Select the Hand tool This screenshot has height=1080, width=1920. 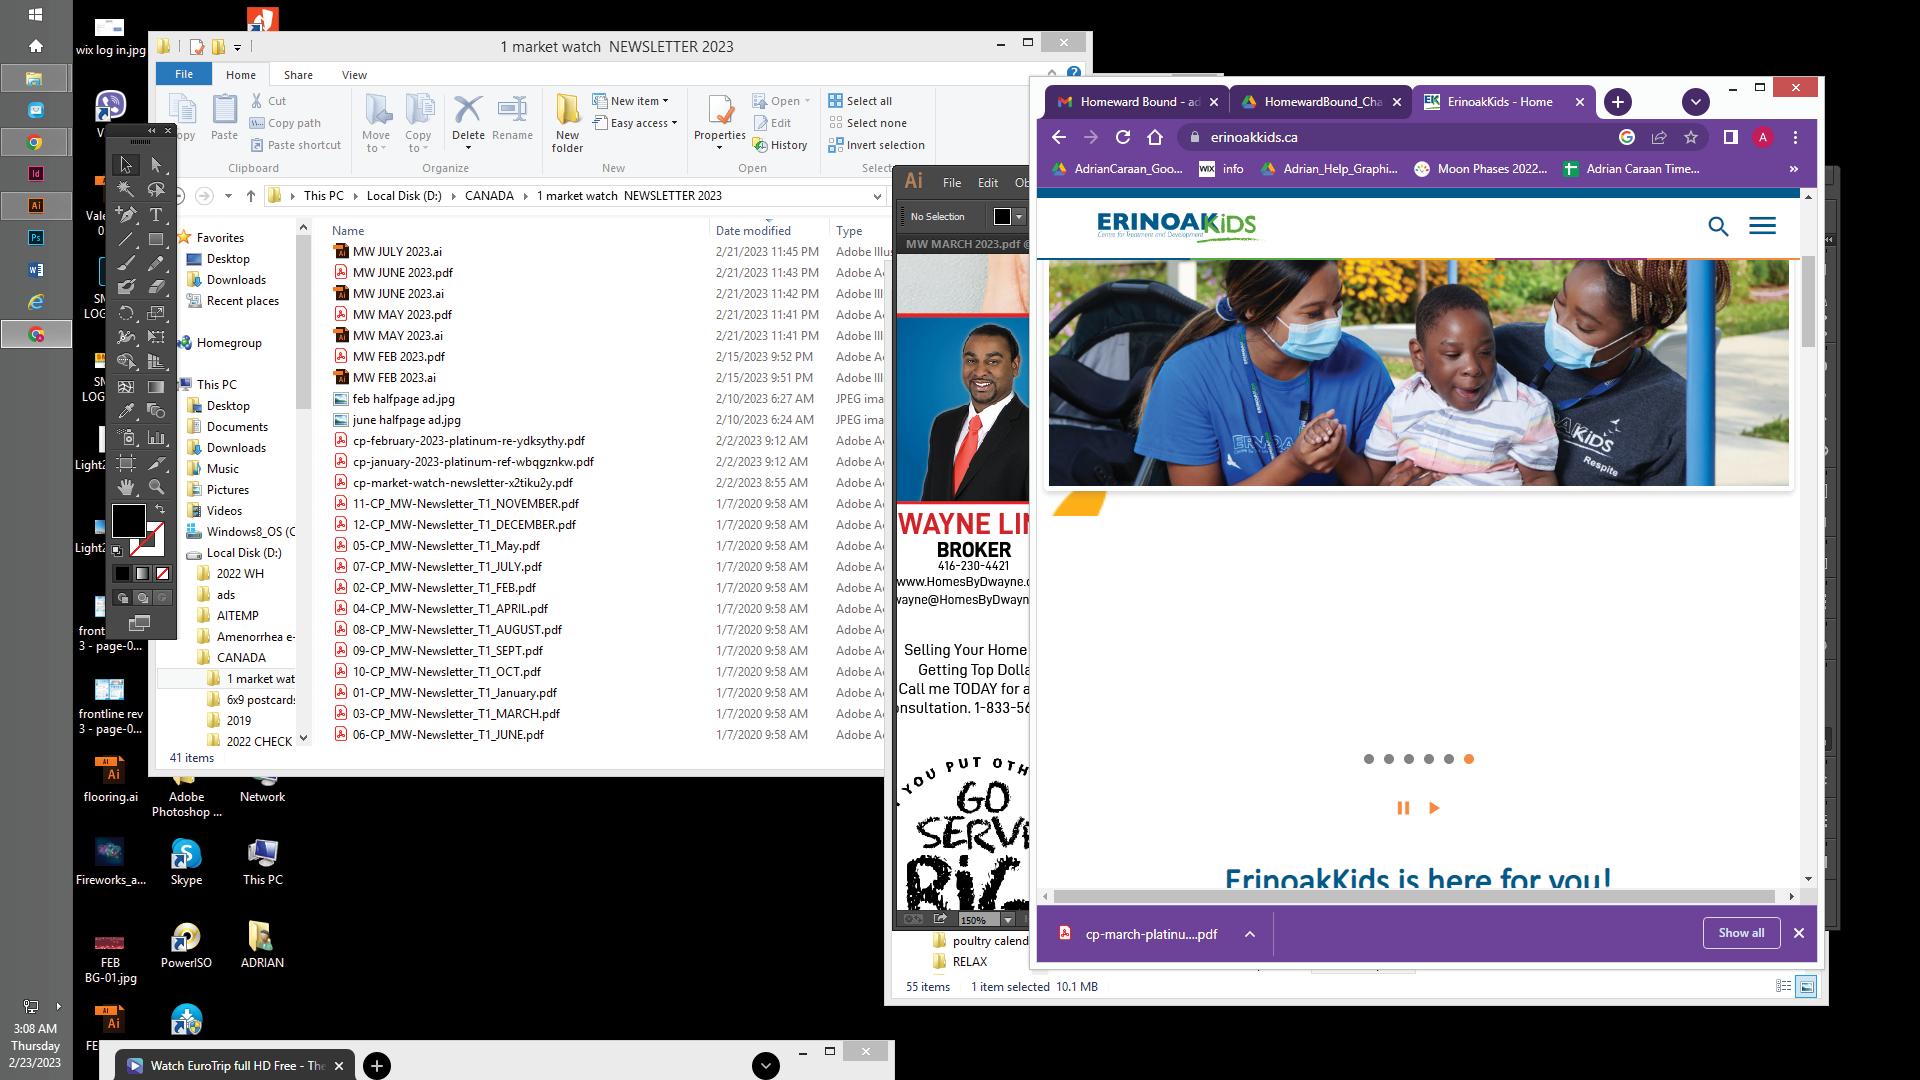coord(126,487)
